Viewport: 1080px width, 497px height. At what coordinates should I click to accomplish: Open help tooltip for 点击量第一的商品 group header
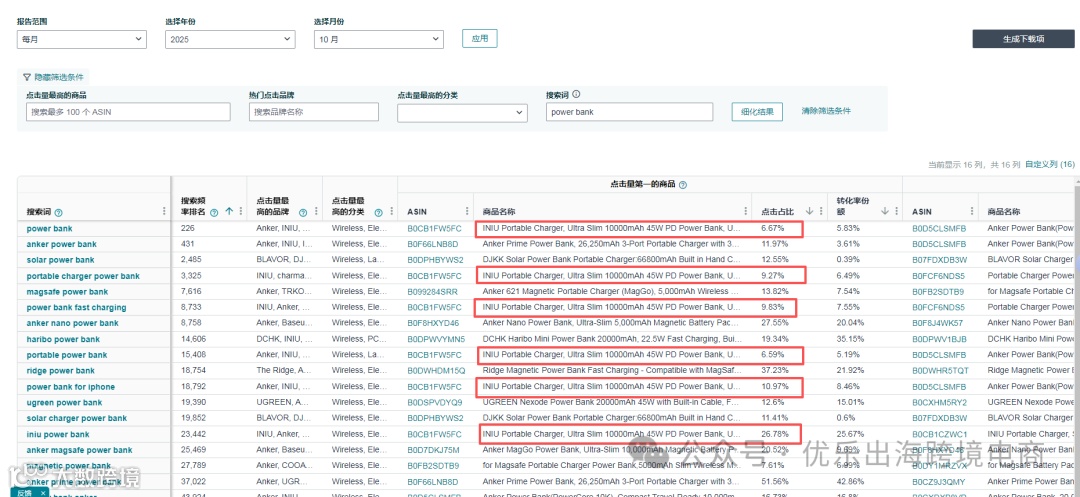[683, 185]
